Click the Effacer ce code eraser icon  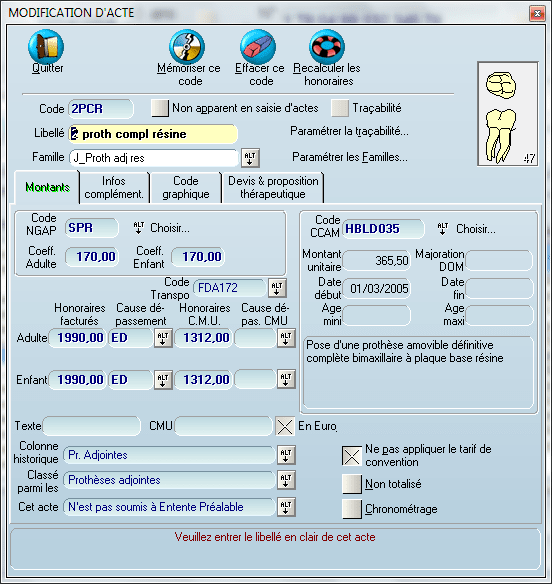click(258, 47)
